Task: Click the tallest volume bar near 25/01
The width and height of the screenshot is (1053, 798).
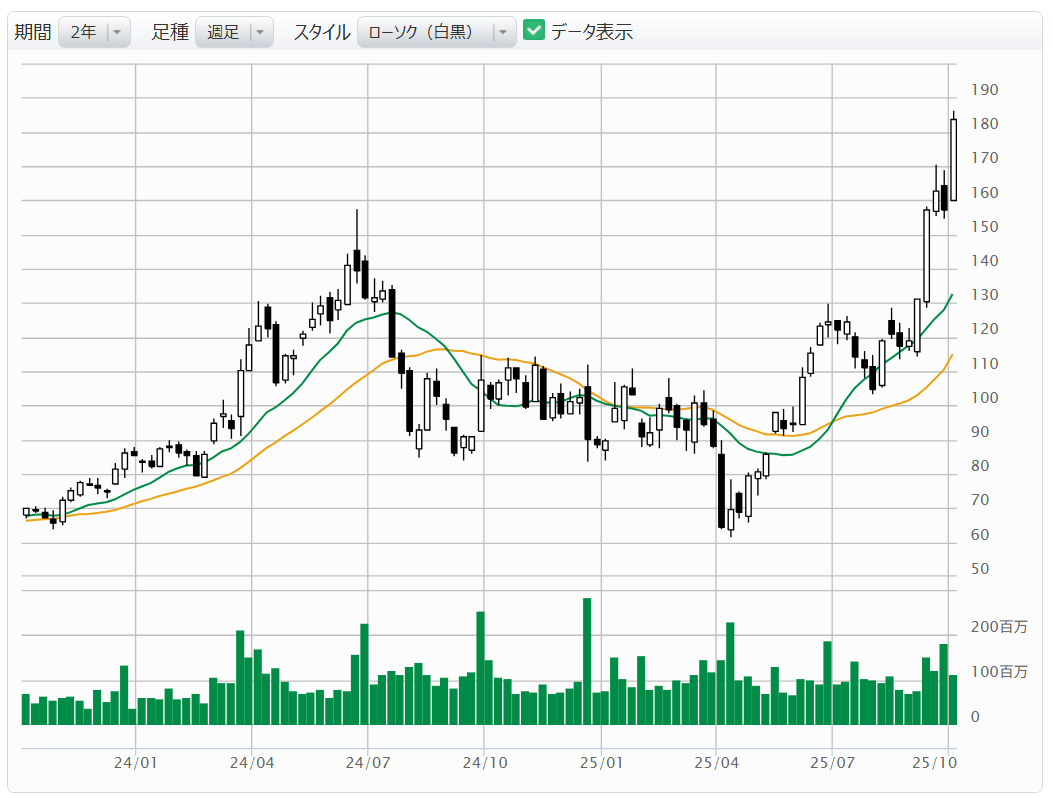Action: point(587,660)
